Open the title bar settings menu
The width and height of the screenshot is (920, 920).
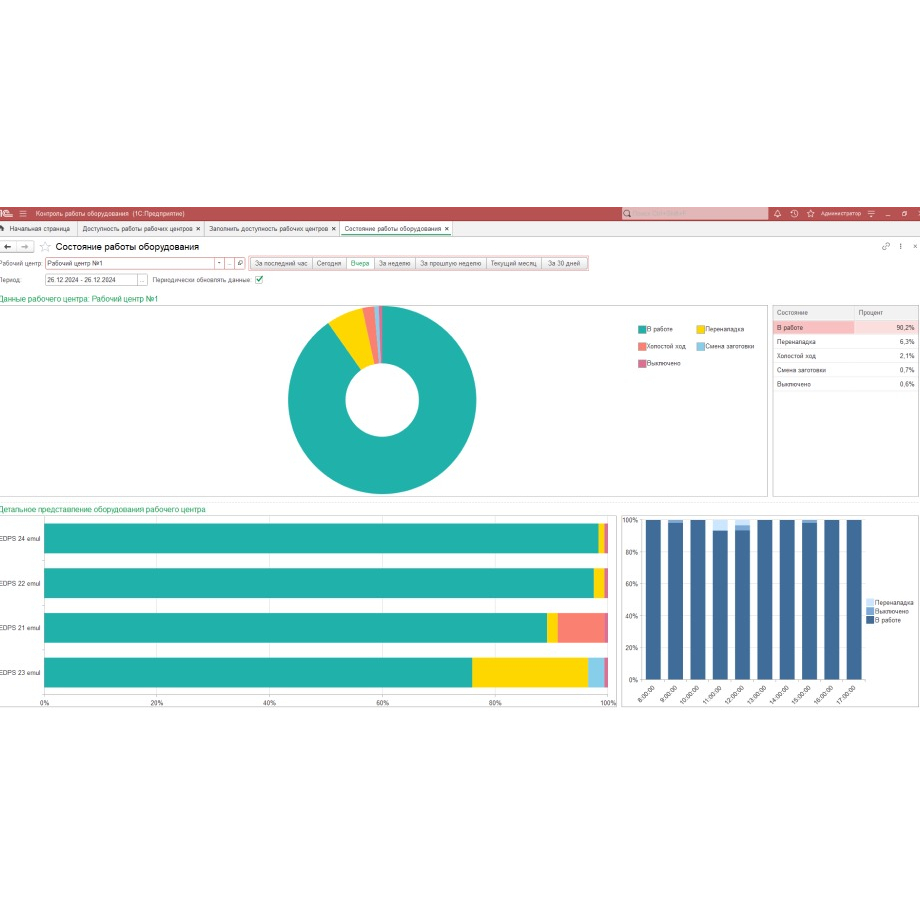871,213
